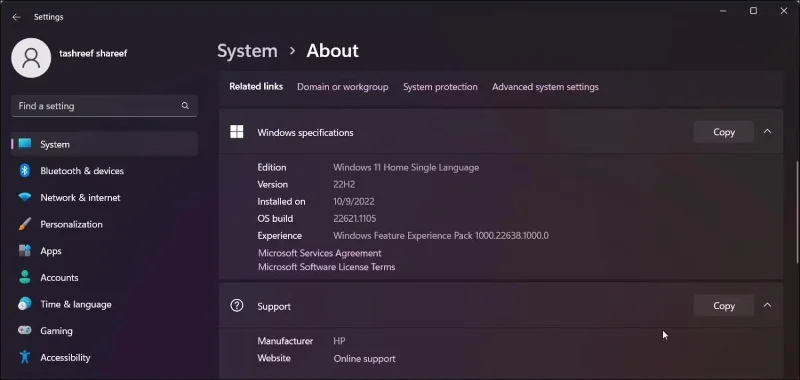Select the Personalization paintbrush icon
The height and width of the screenshot is (380, 800).
tap(24, 224)
